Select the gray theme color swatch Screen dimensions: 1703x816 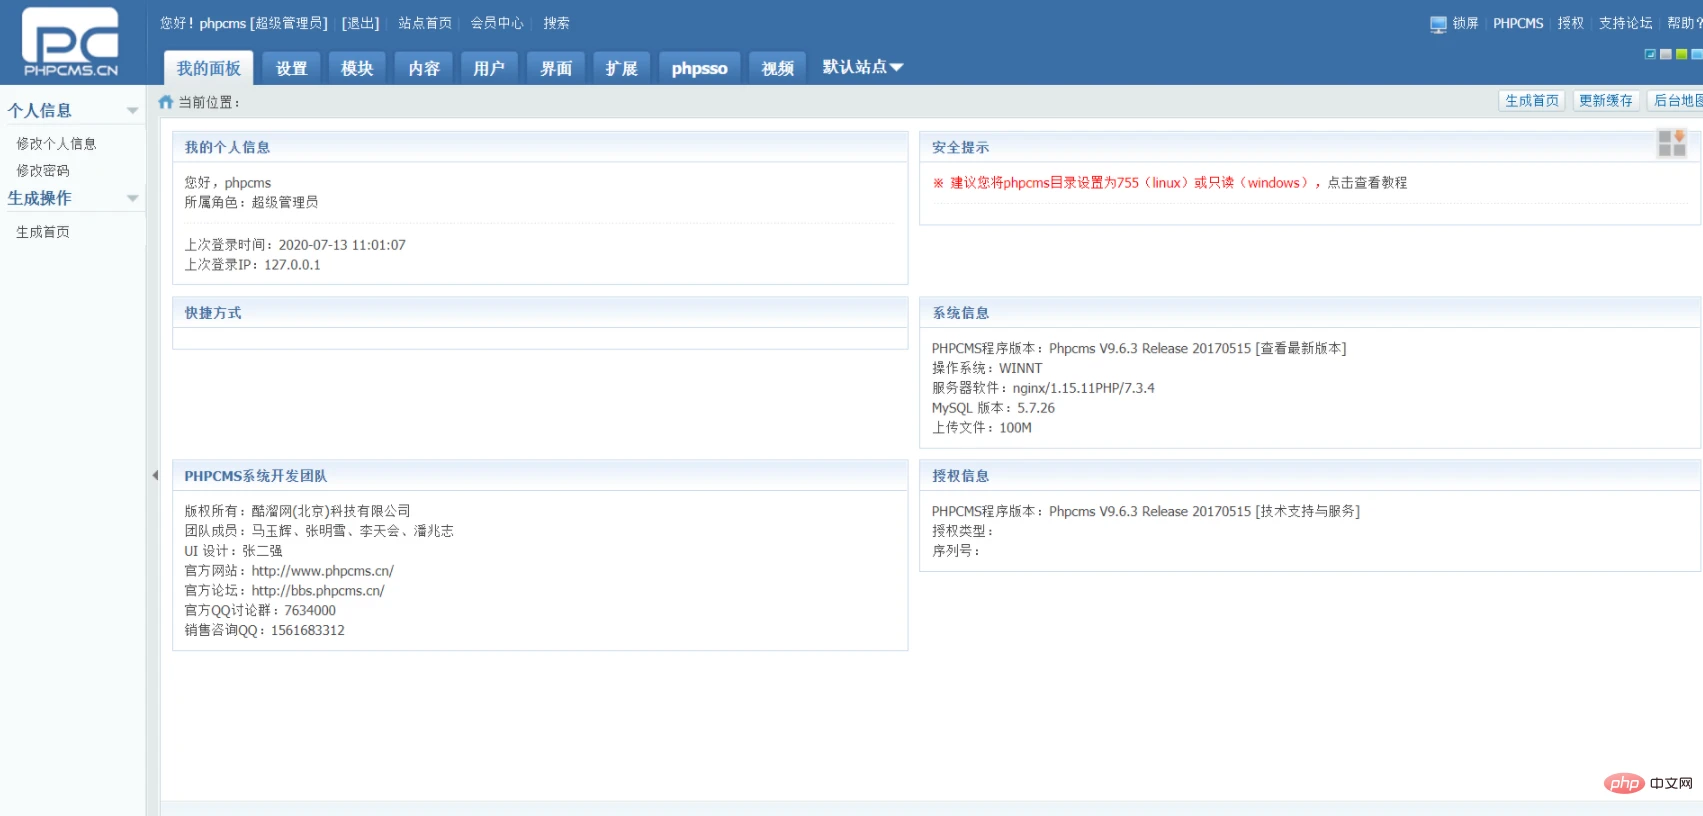1665,54
